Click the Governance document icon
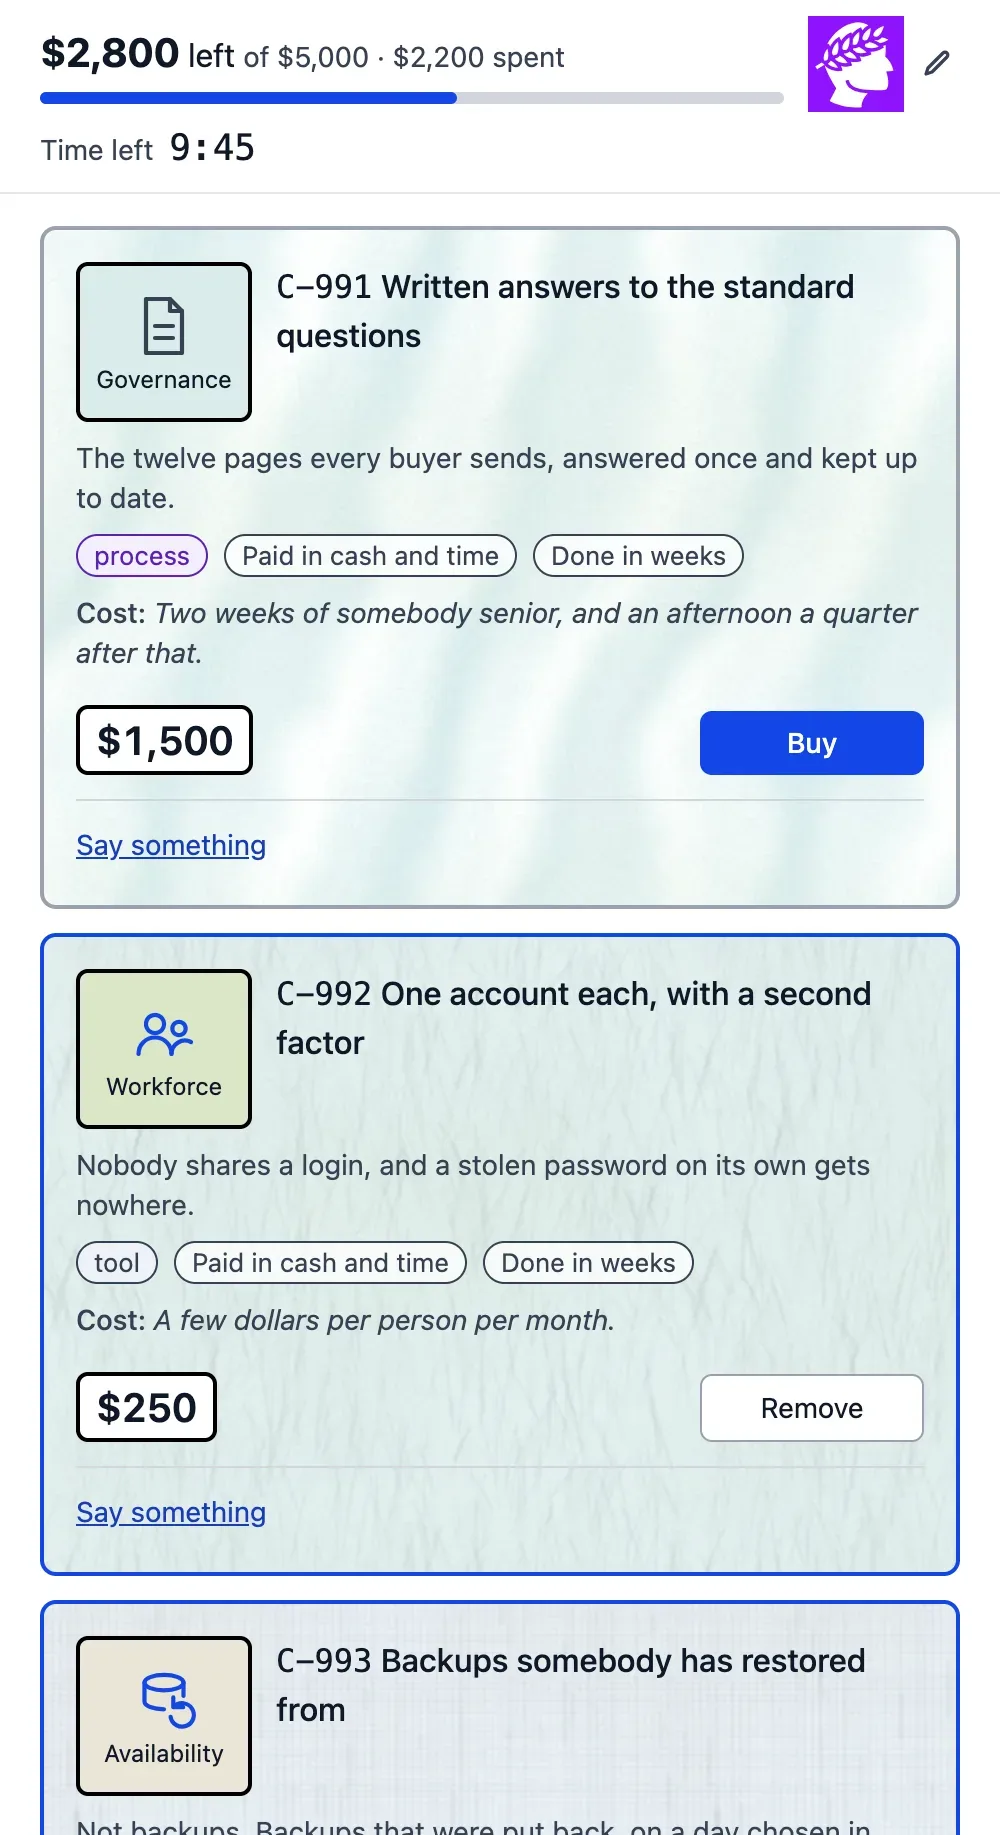Viewport: 1000px width, 1835px height. tap(164, 326)
